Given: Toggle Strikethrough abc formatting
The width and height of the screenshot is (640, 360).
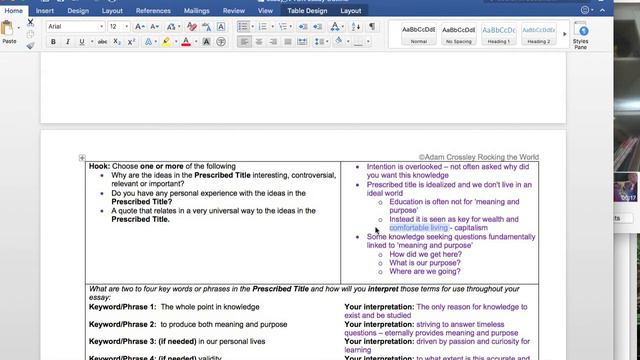Looking at the screenshot, I should [x=102, y=42].
